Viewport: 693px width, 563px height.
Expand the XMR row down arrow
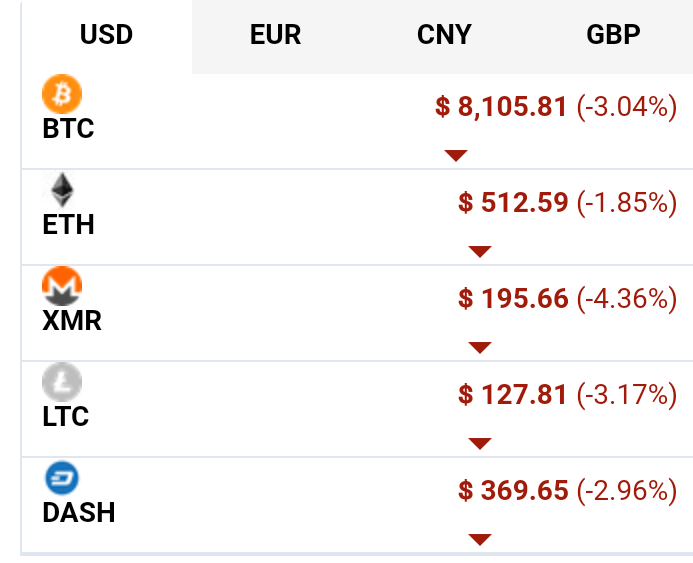(480, 348)
